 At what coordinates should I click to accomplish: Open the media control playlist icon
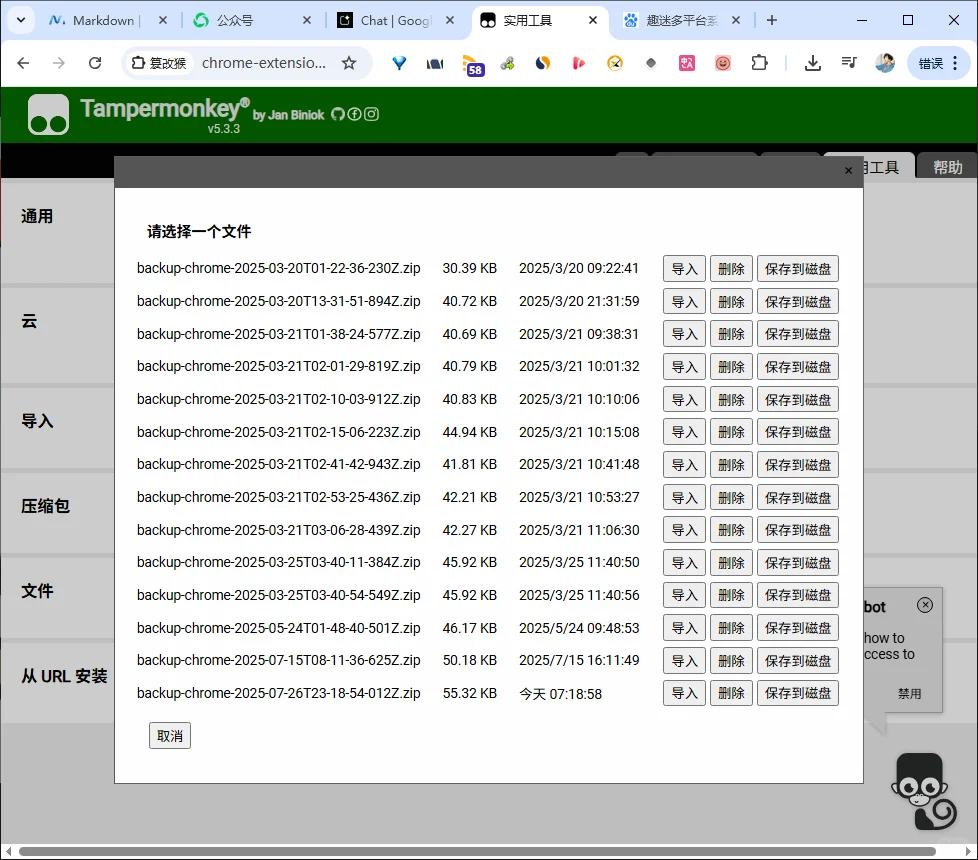coord(848,63)
